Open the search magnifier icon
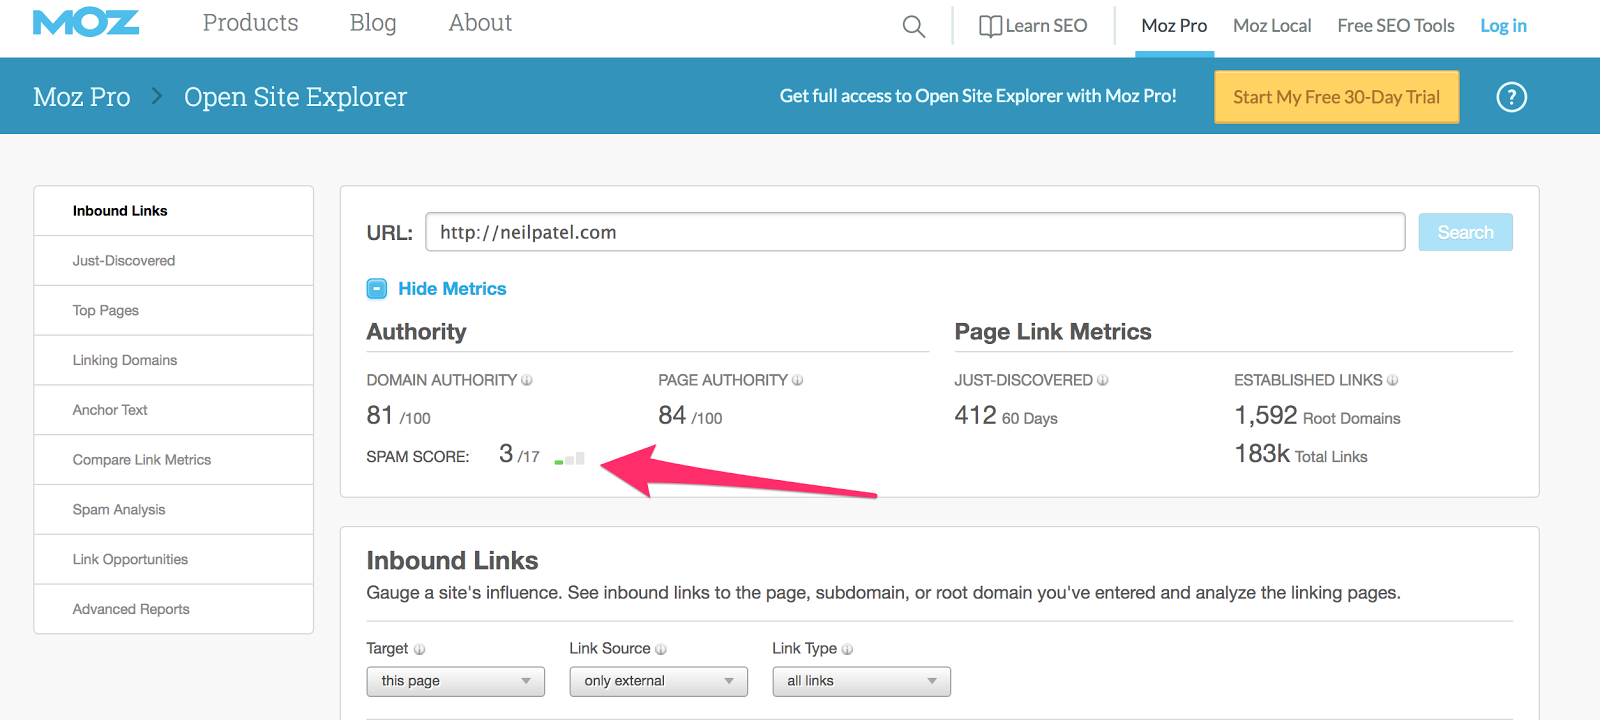This screenshot has height=720, width=1600. click(913, 26)
